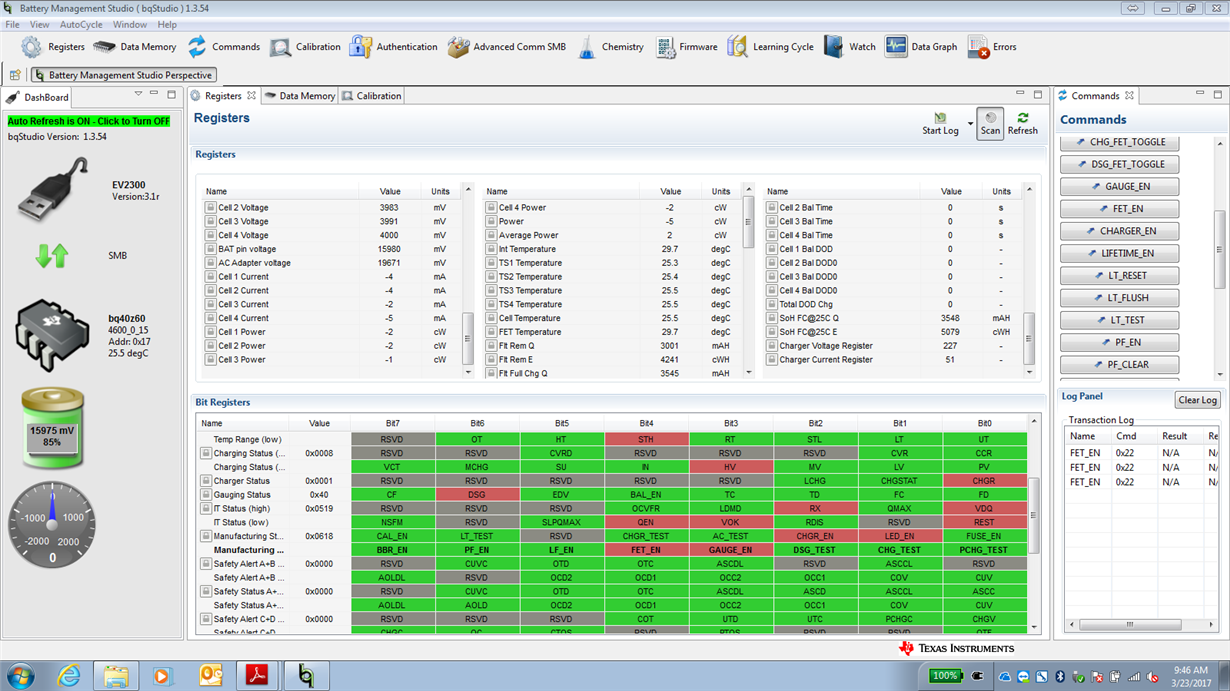The image size is (1230, 691).
Task: Open Internet Explorer from the taskbar
Action: point(68,676)
